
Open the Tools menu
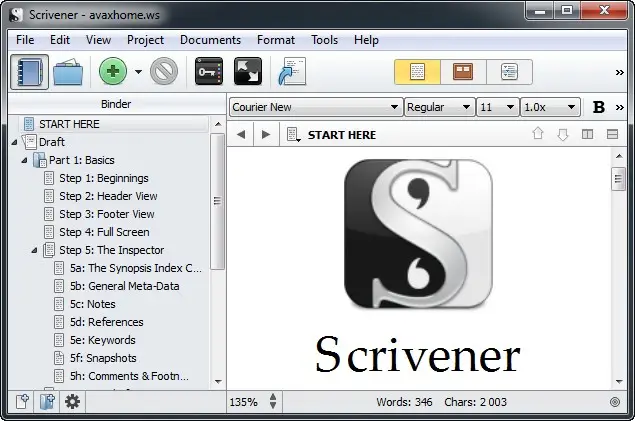(x=324, y=40)
